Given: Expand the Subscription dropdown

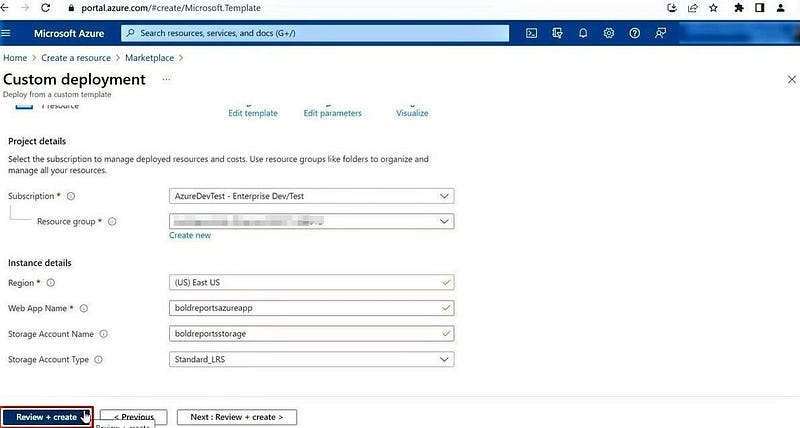Looking at the screenshot, I should [311, 196].
